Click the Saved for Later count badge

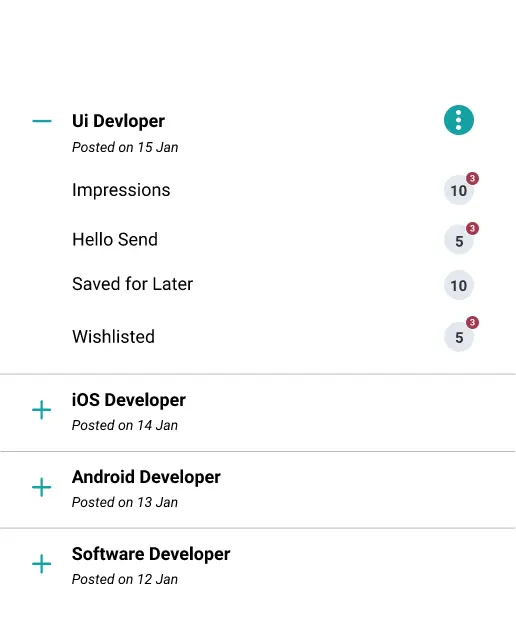point(459,285)
